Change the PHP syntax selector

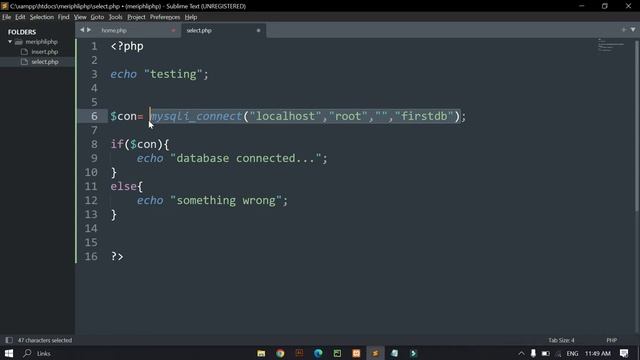click(611, 340)
